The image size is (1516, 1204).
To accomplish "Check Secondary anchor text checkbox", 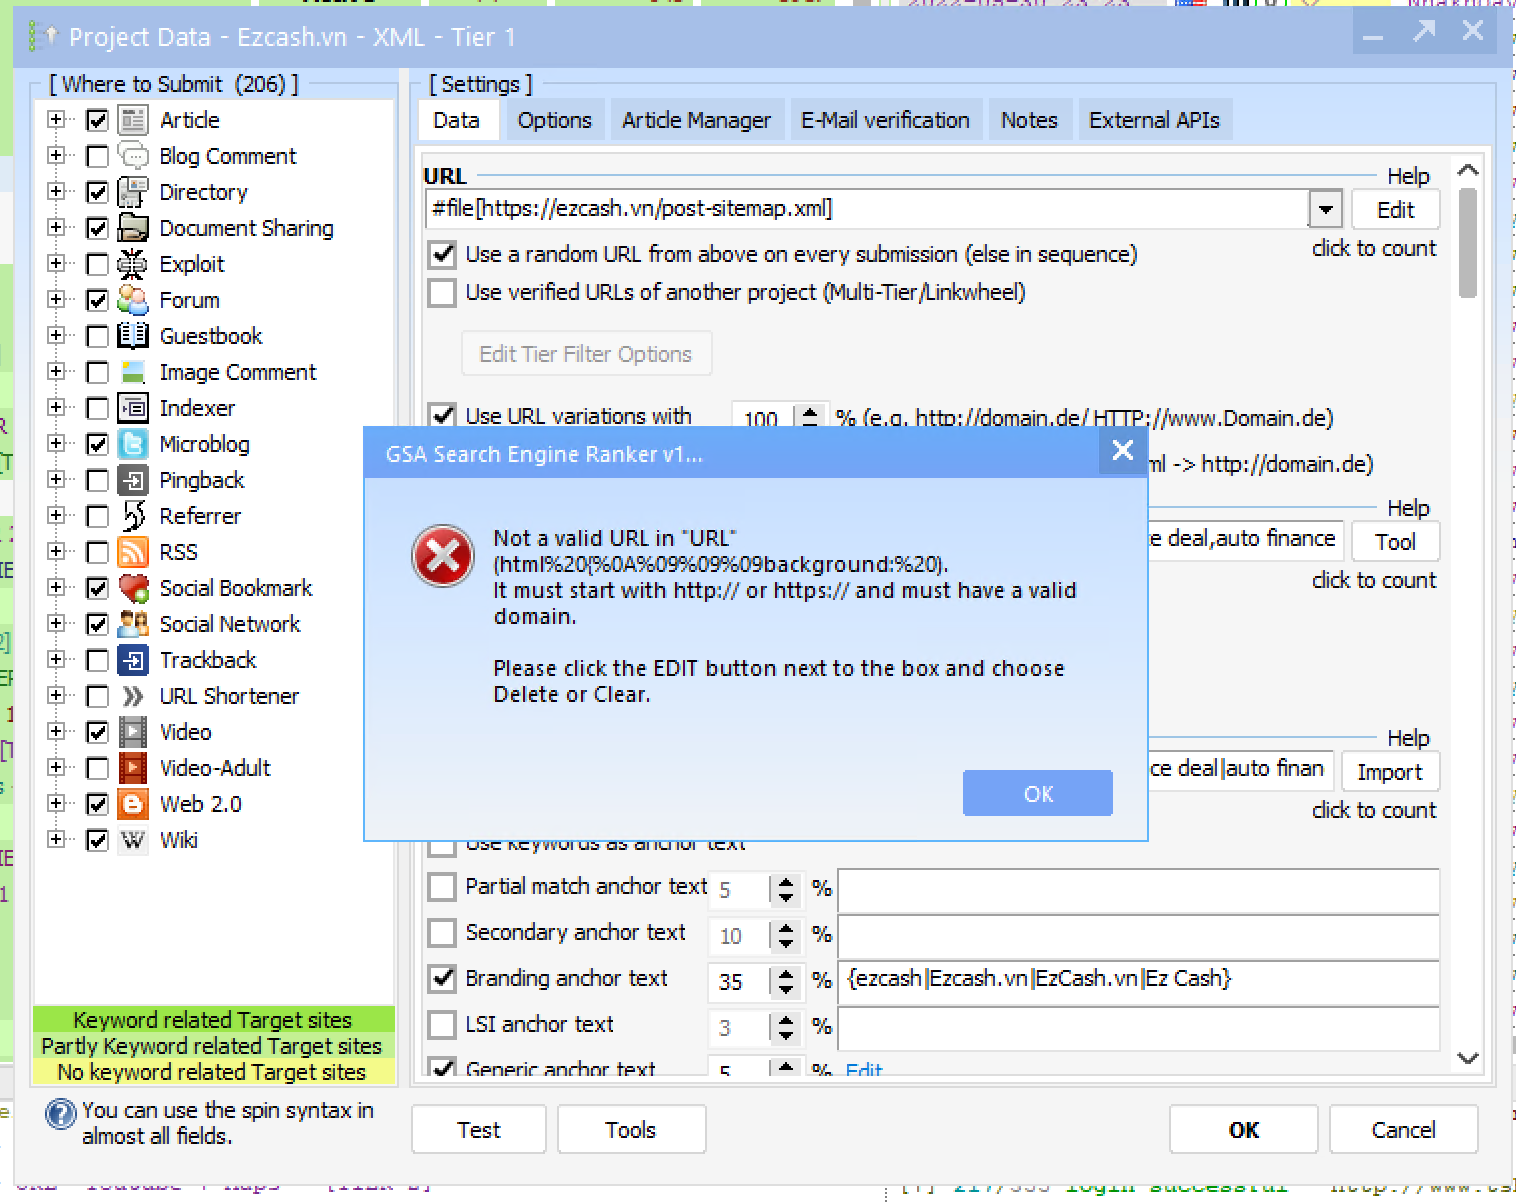I will 442,933.
